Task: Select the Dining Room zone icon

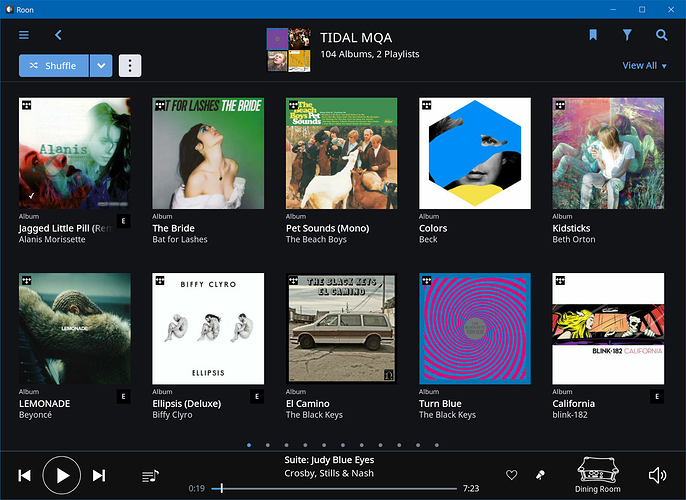Action: tap(598, 470)
